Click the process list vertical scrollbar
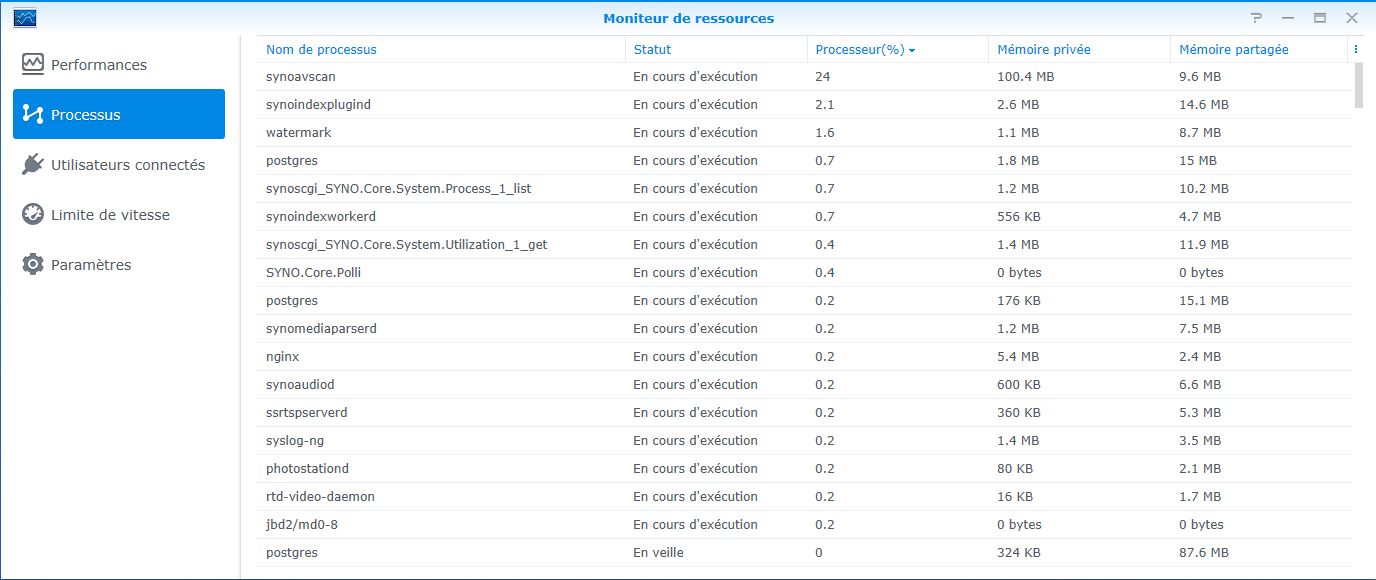1376x580 pixels. 1358,85
